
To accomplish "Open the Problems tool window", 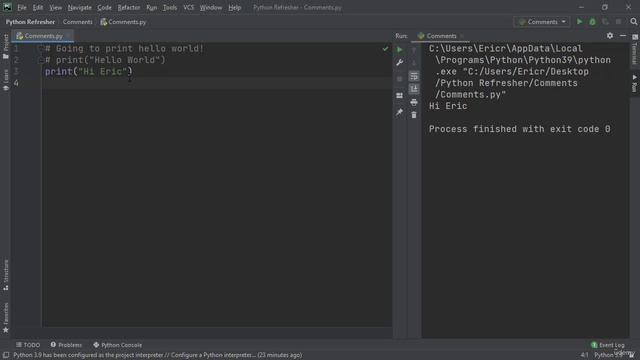I will tap(66, 345).
